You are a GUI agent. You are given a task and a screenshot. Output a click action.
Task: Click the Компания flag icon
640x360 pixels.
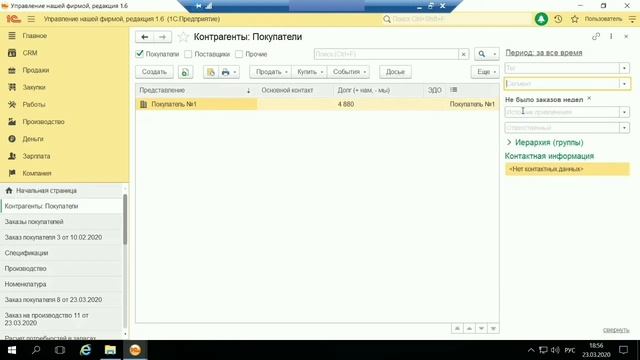coord(12,173)
